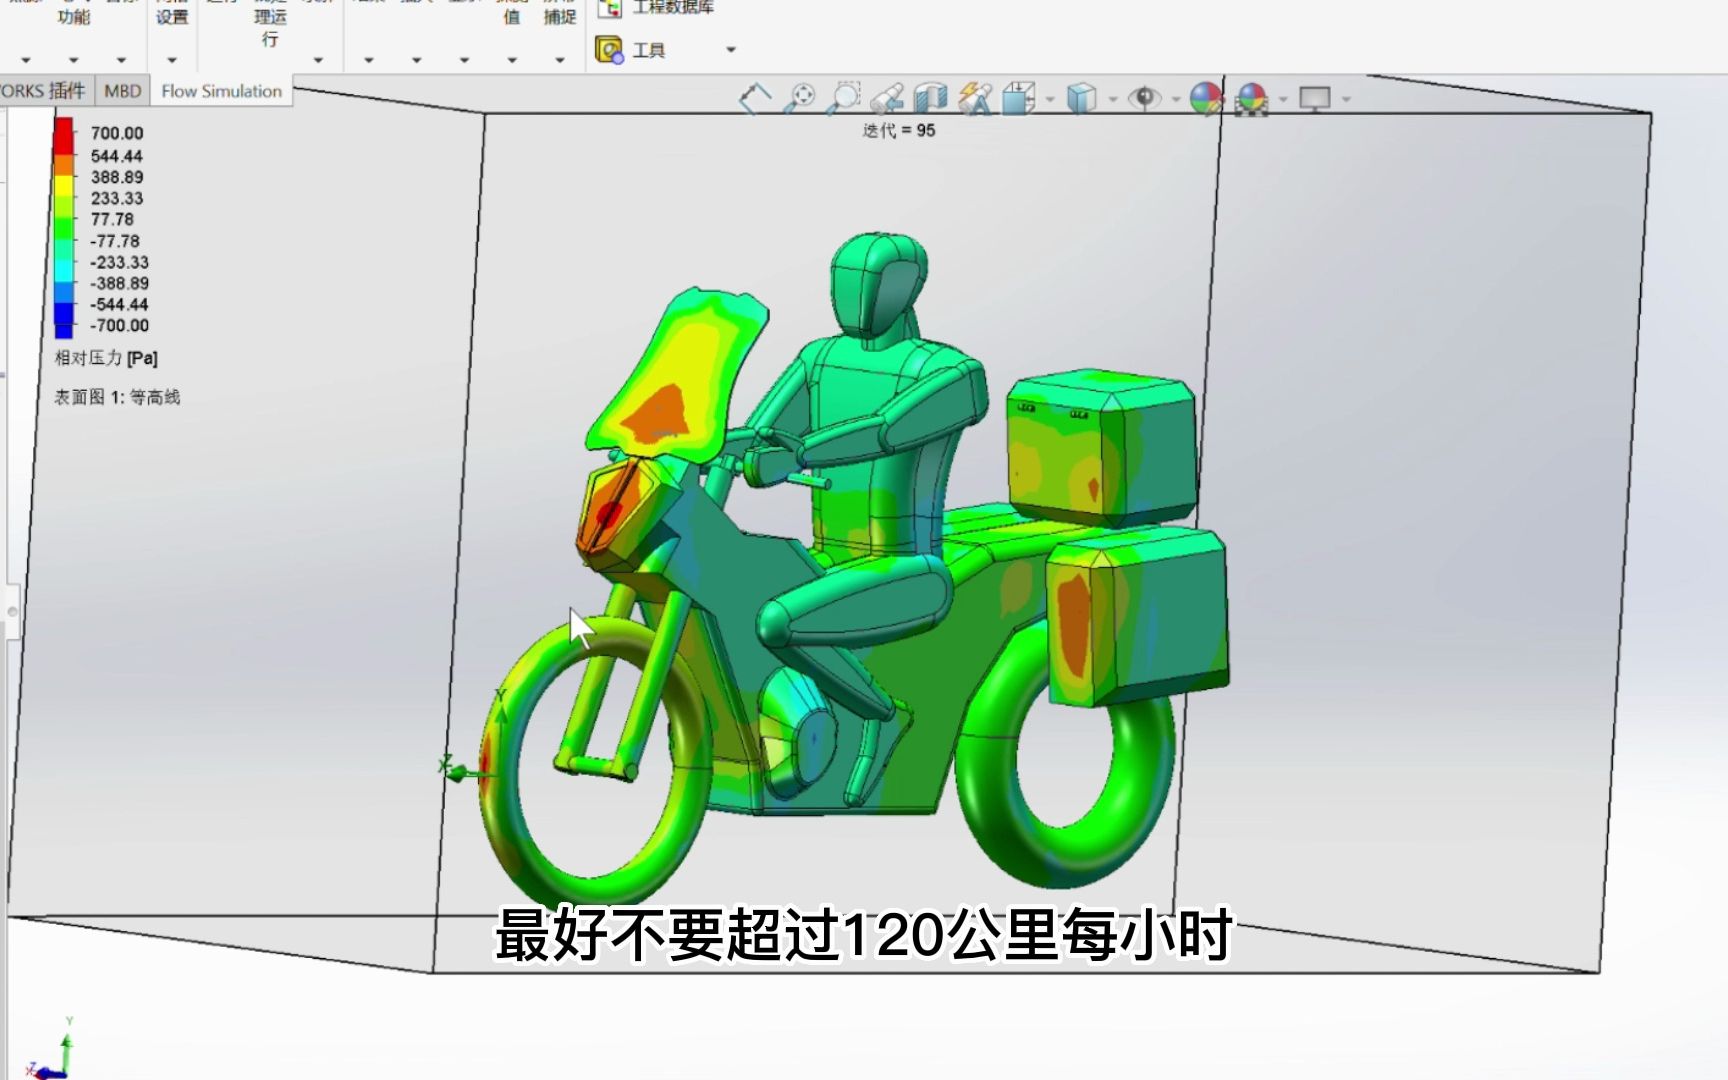
Task: Click the legend minimum value -700.00
Action: 119,325
